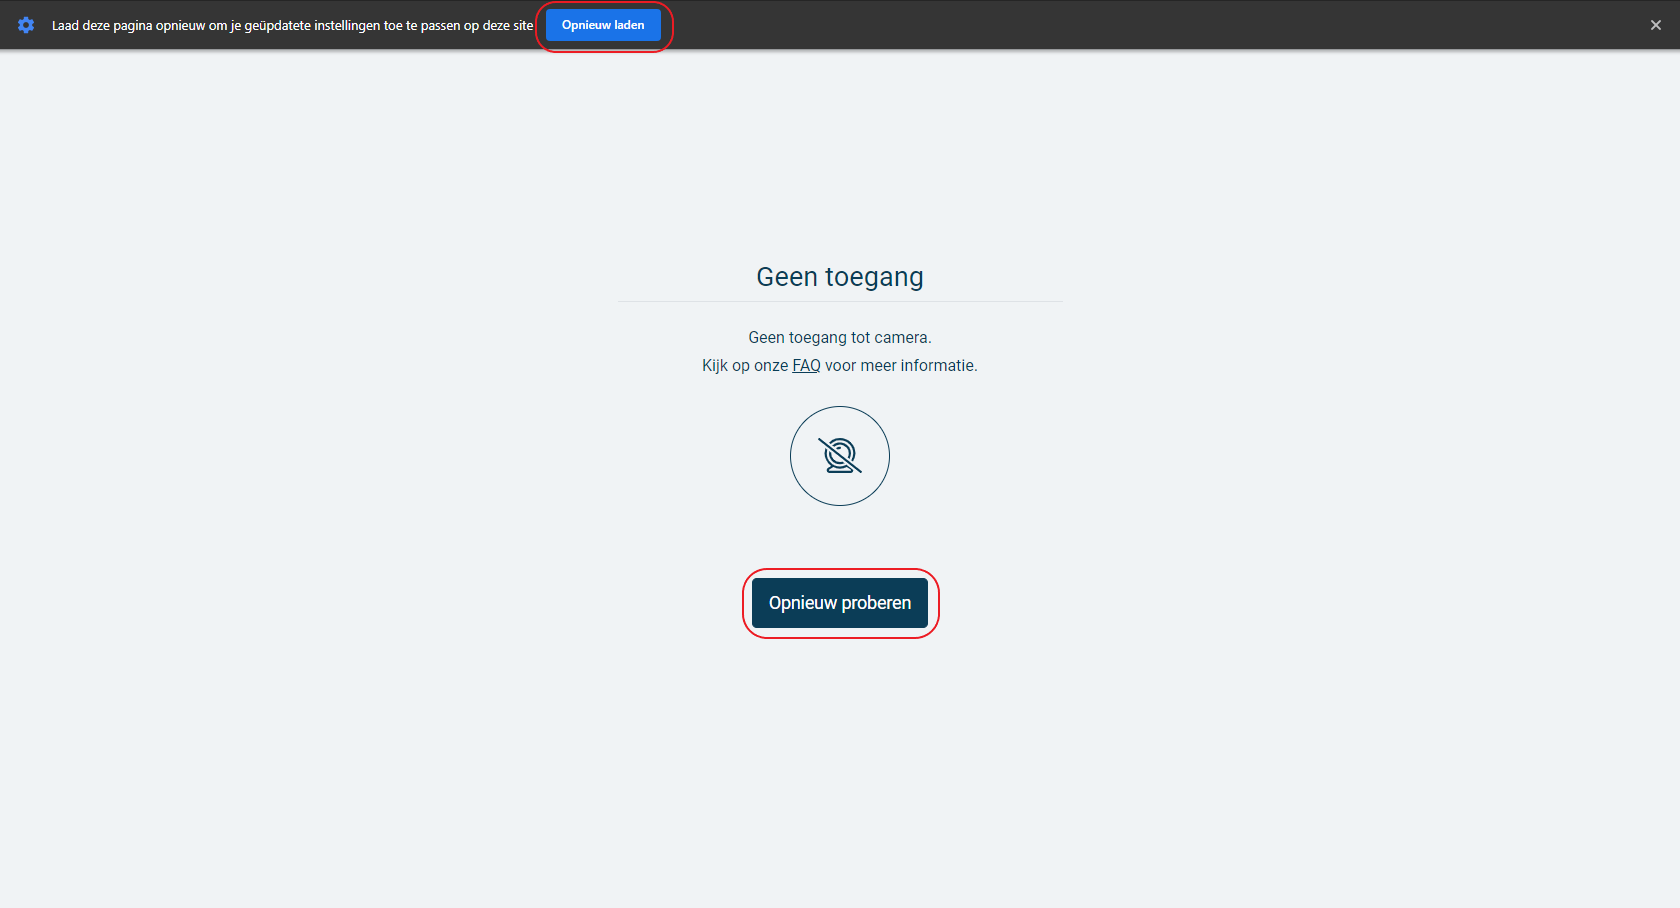Open the FAQ link
Image resolution: width=1680 pixels, height=908 pixels.
click(x=806, y=366)
